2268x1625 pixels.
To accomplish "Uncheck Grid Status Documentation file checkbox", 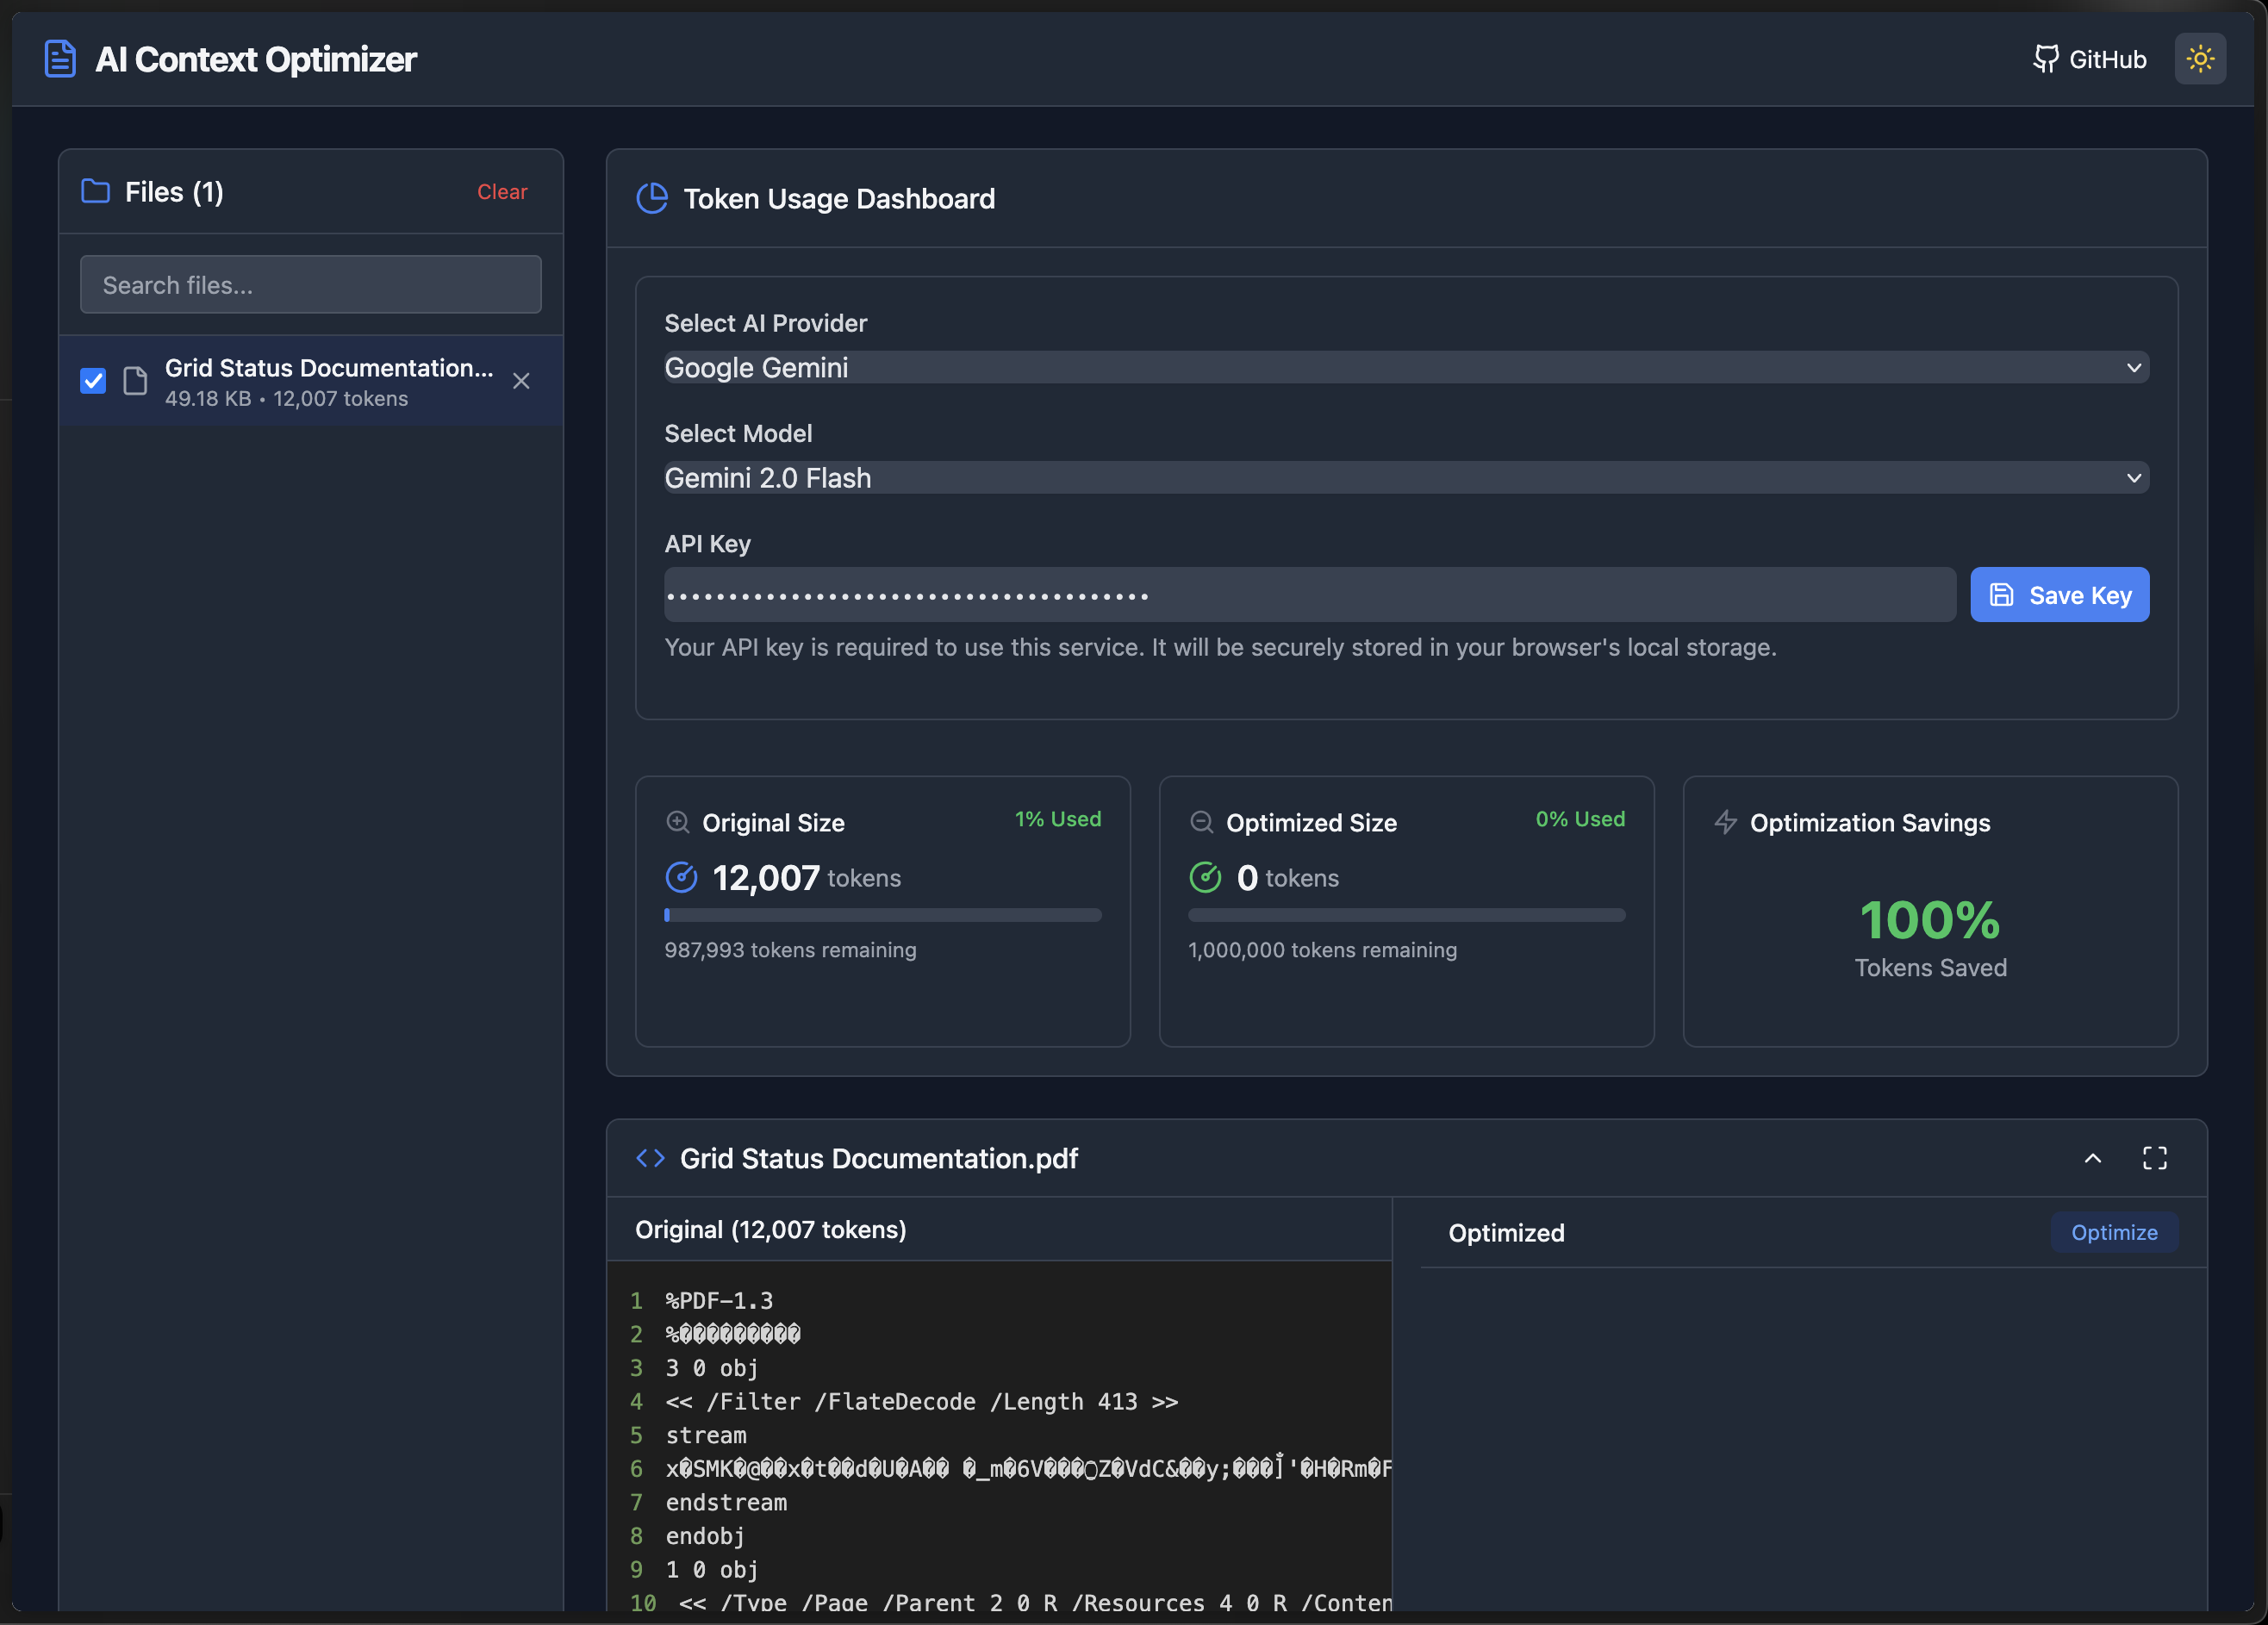I will click(93, 381).
